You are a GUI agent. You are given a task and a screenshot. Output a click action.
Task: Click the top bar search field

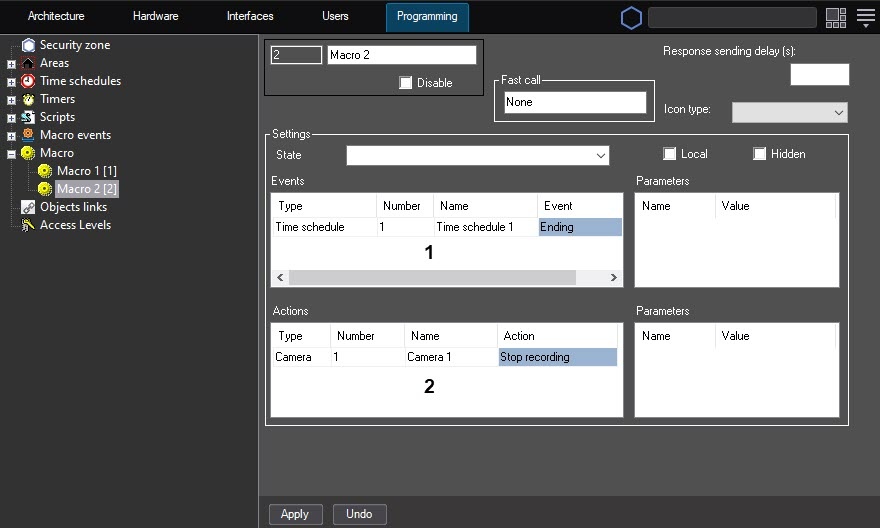coord(732,18)
